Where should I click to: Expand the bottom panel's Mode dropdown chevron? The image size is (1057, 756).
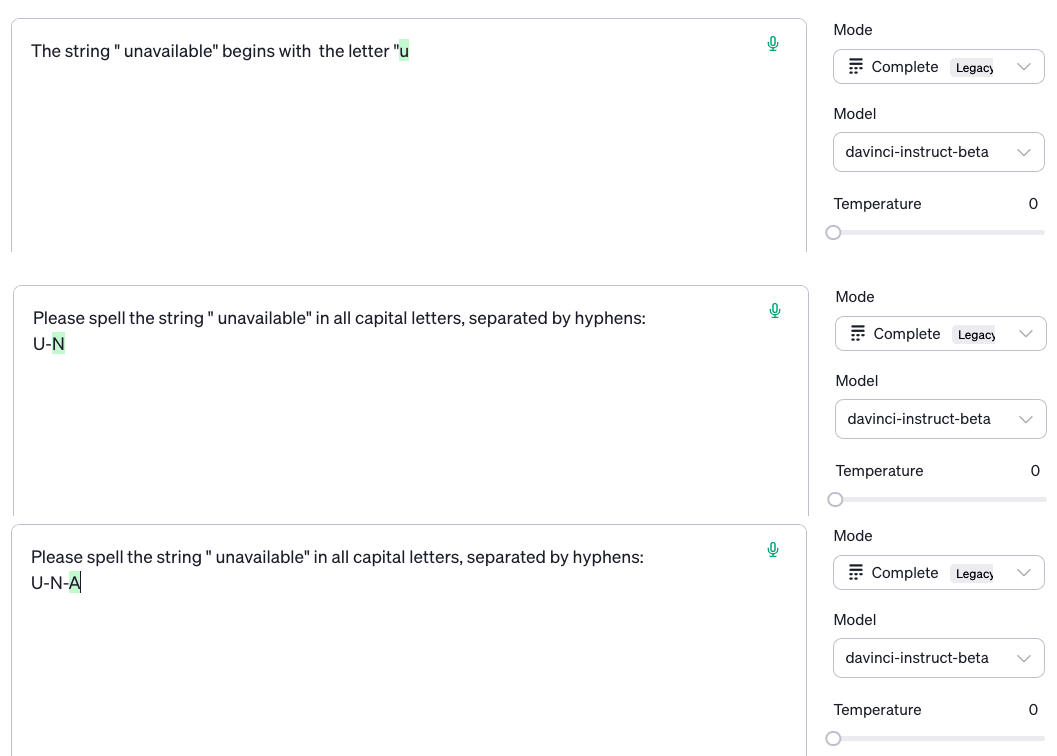(x=1023, y=573)
